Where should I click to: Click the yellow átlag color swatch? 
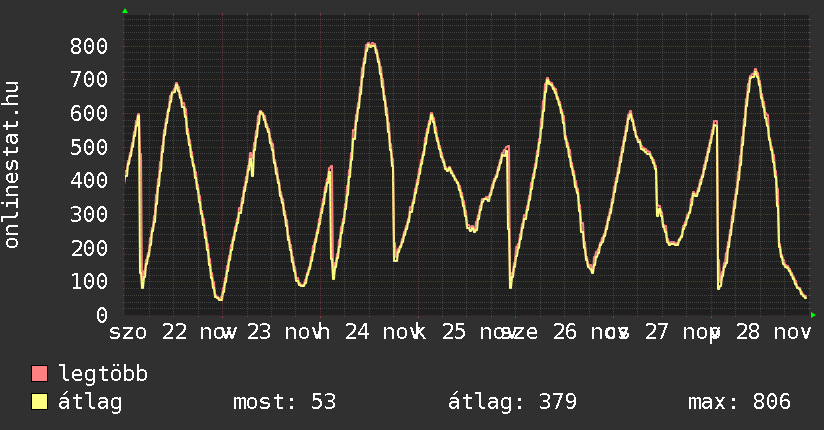pos(40,403)
